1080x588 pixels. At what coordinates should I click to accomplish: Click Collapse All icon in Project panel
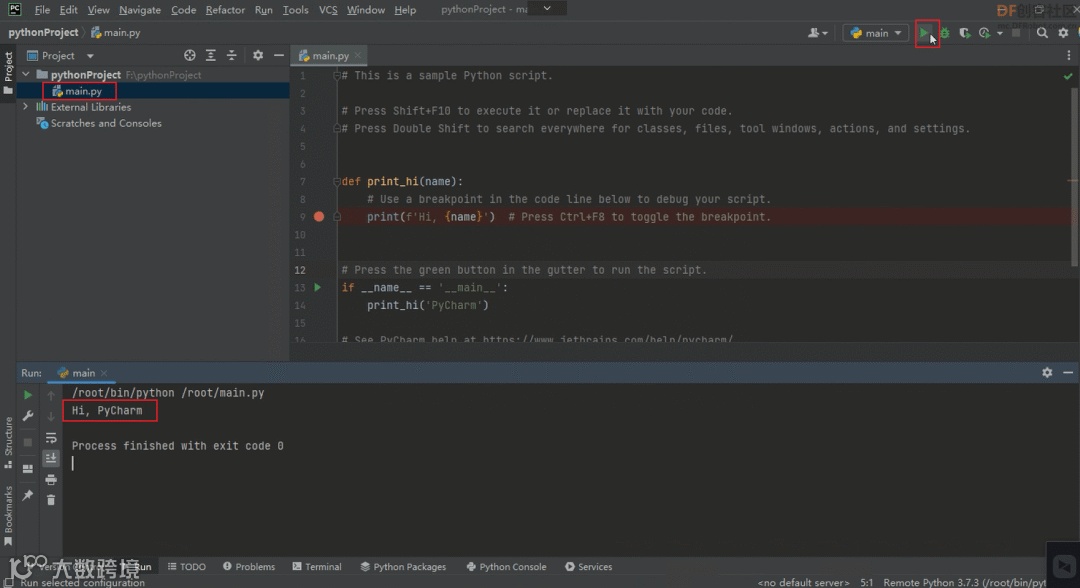(231, 56)
